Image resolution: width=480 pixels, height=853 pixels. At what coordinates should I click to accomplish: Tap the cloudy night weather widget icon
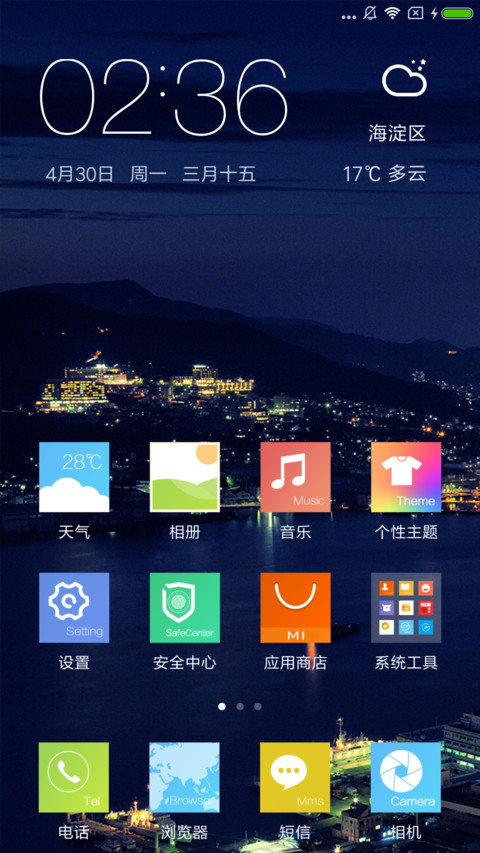click(x=404, y=79)
